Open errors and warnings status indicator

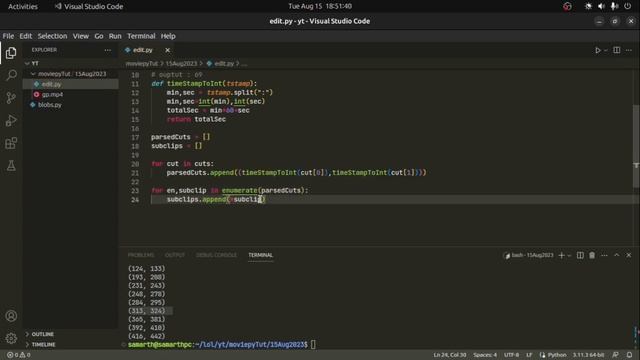(x=19, y=355)
